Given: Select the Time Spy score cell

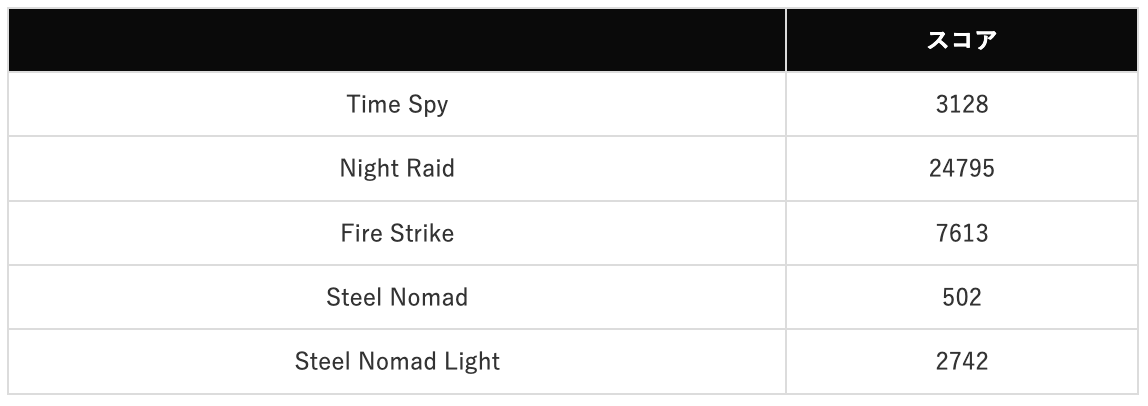Looking at the screenshot, I should (x=961, y=104).
